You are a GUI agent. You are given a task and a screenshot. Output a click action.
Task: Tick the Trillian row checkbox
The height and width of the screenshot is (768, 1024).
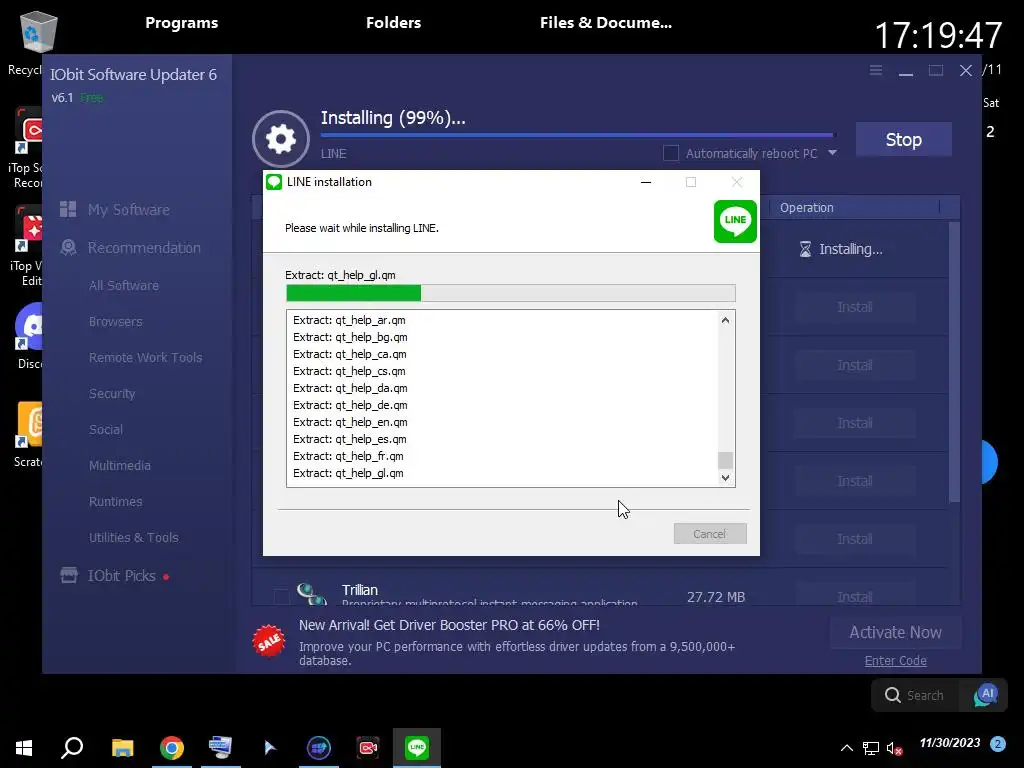pyautogui.click(x=281, y=596)
